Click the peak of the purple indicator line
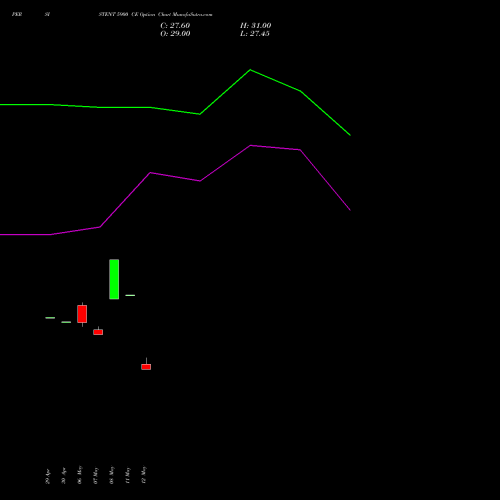500x500 pixels. coord(250,145)
